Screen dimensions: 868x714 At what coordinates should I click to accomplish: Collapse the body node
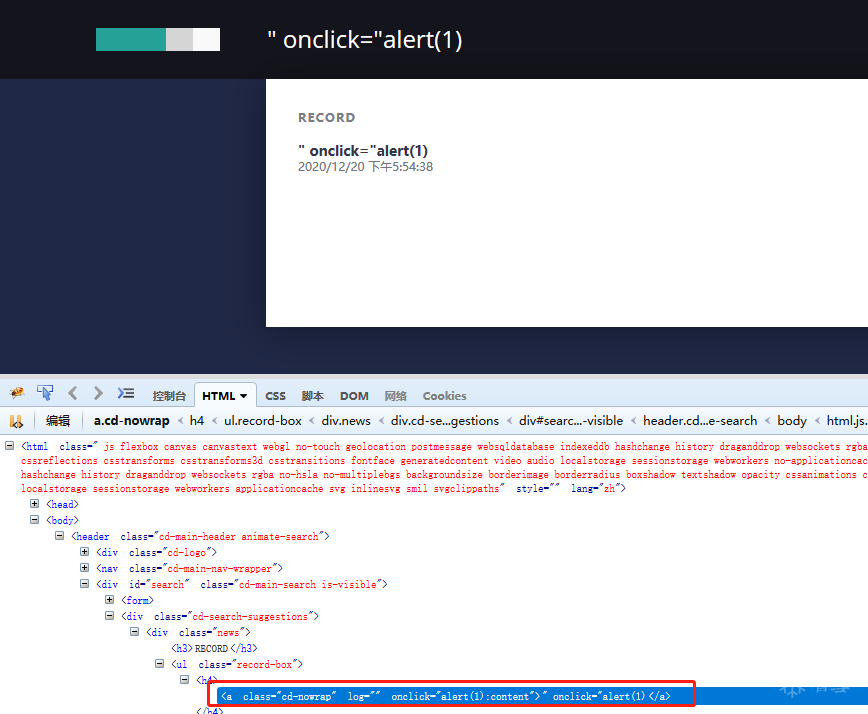pos(34,520)
